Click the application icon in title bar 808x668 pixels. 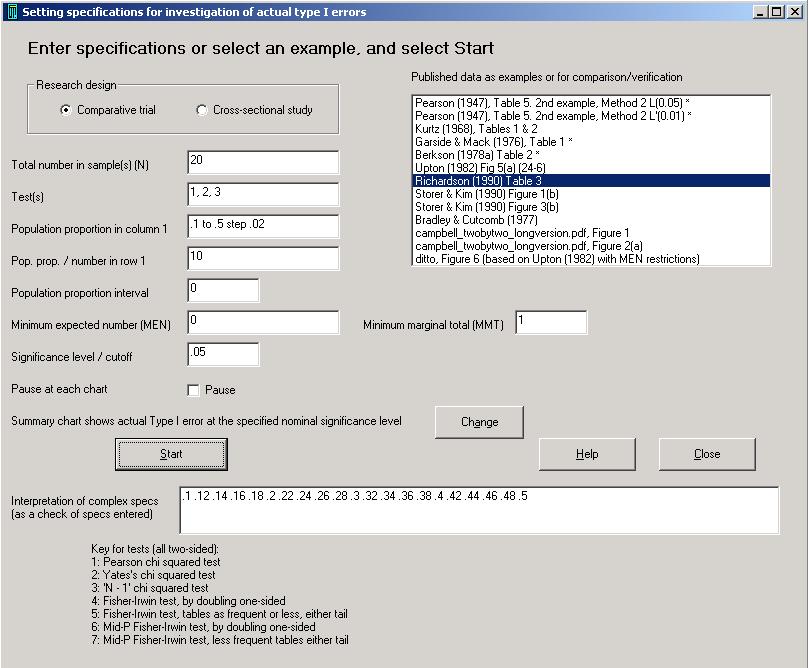11,12
